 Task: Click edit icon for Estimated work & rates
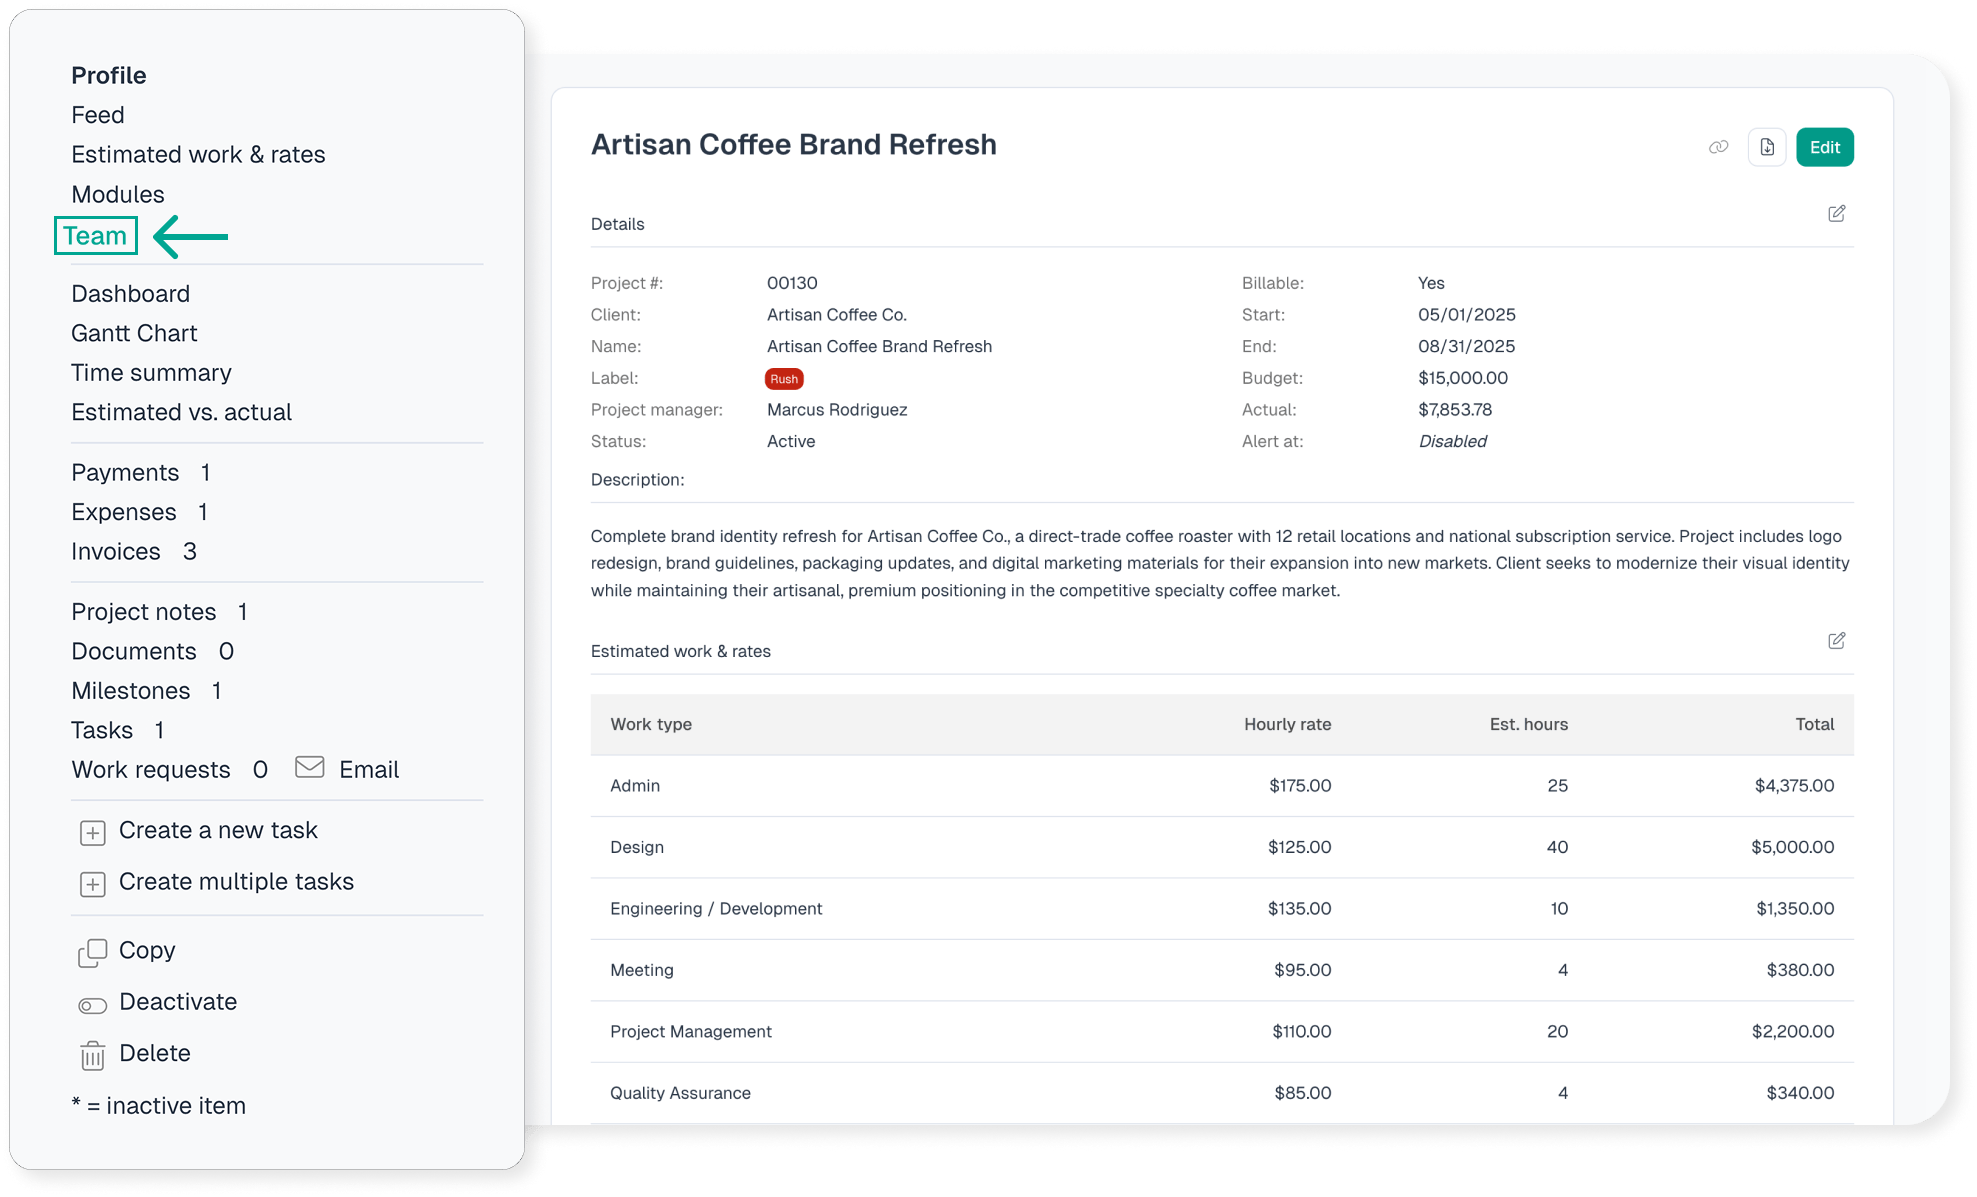coord(1836,641)
